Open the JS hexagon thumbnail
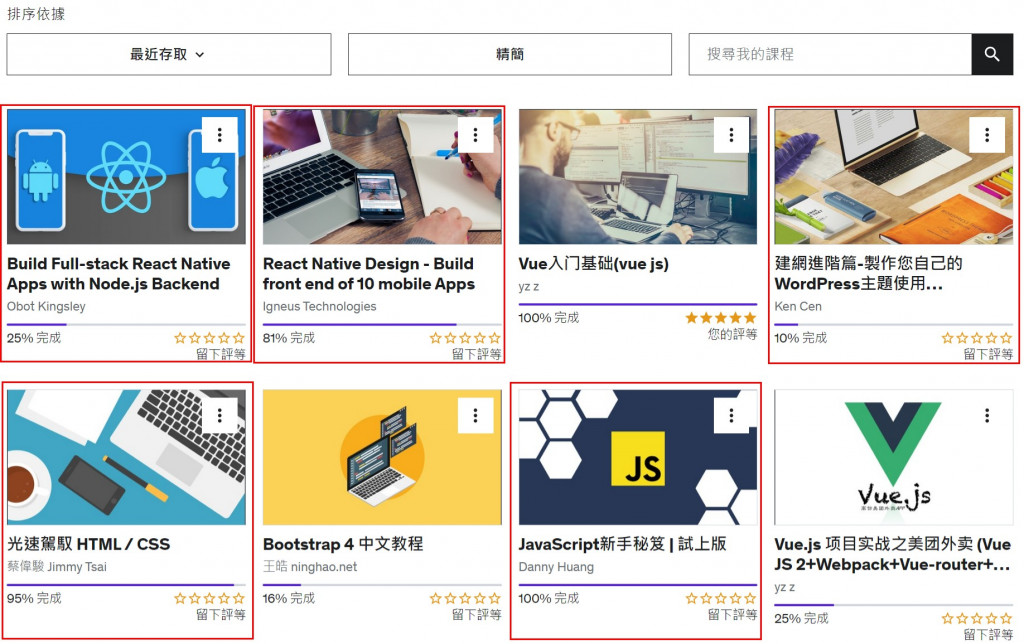The height and width of the screenshot is (644, 1024). point(638,457)
